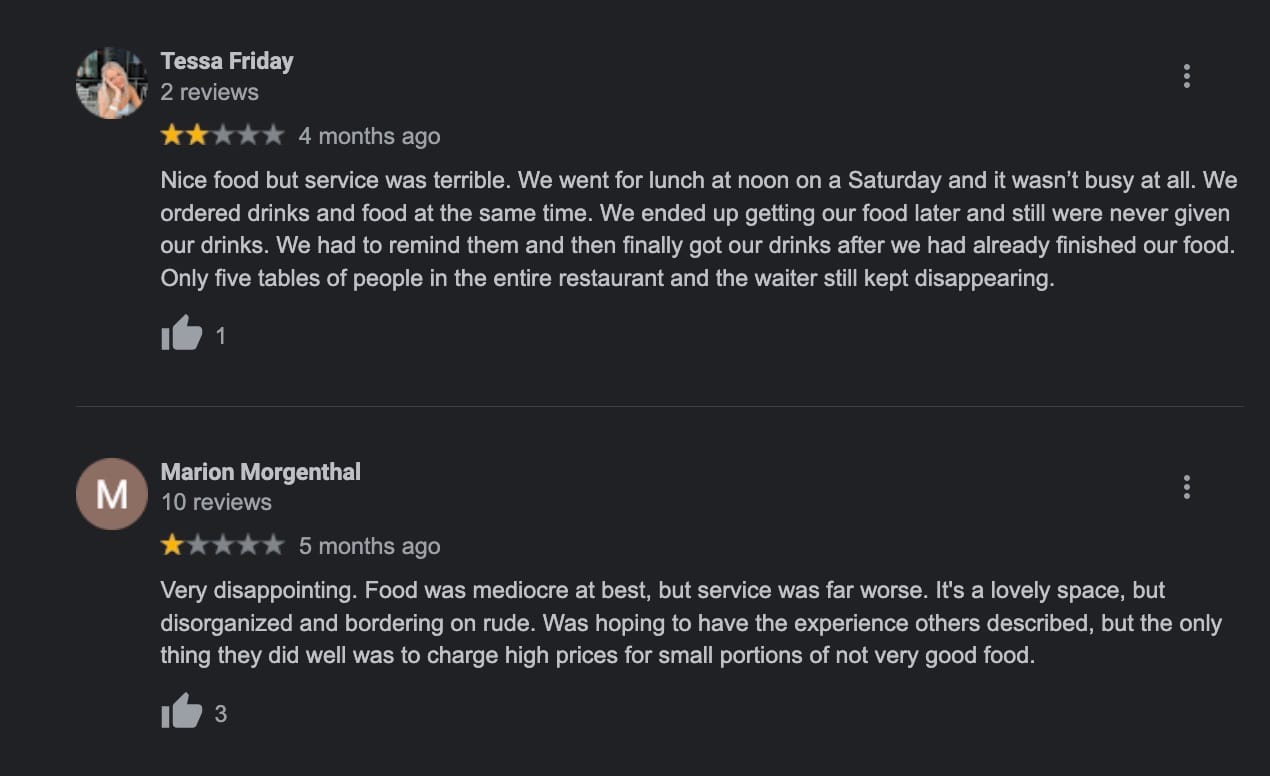This screenshot has height=776, width=1270.
Task: Click the "5 months ago" timestamp
Action: point(369,546)
